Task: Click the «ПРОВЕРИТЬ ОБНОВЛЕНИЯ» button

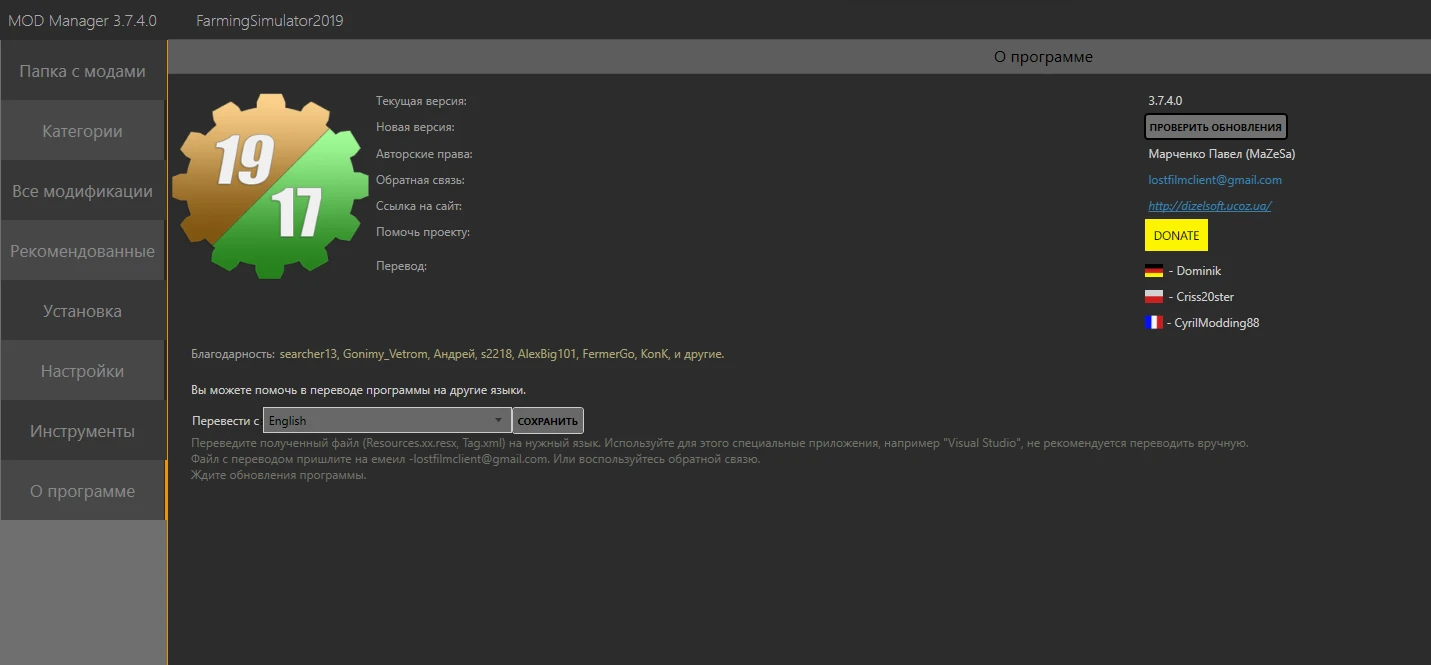Action: (x=1215, y=126)
